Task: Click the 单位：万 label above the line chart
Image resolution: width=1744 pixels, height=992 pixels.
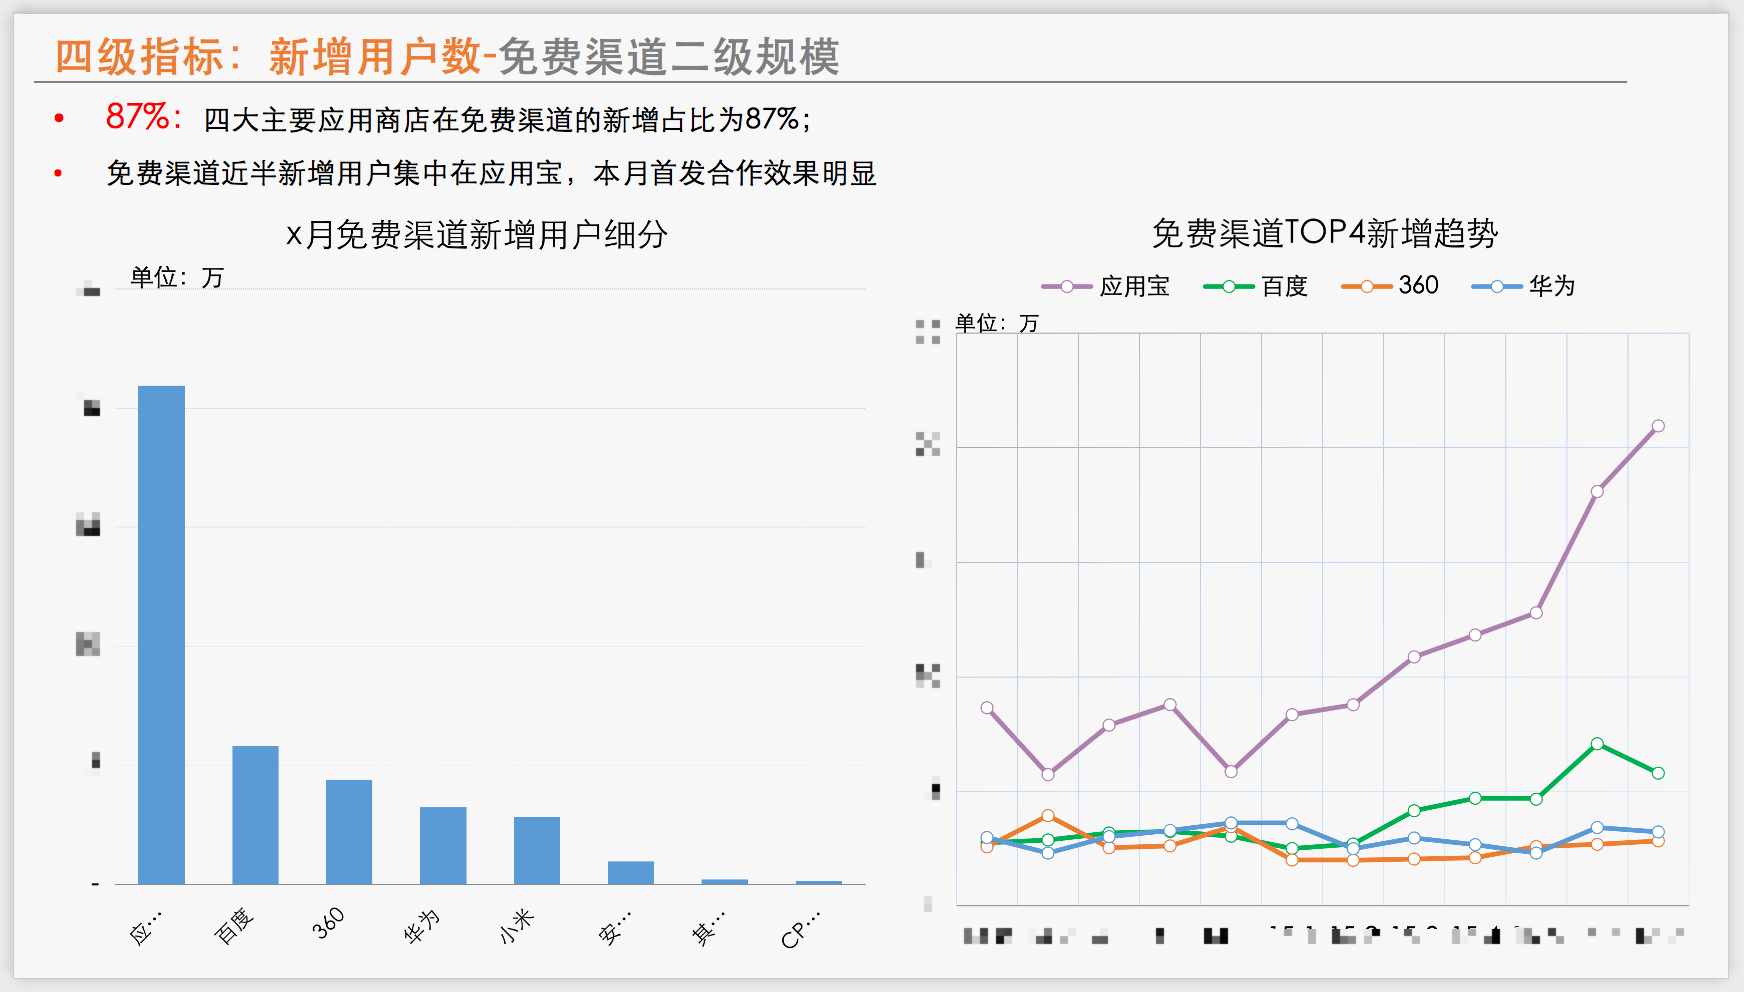Action: 997,322
